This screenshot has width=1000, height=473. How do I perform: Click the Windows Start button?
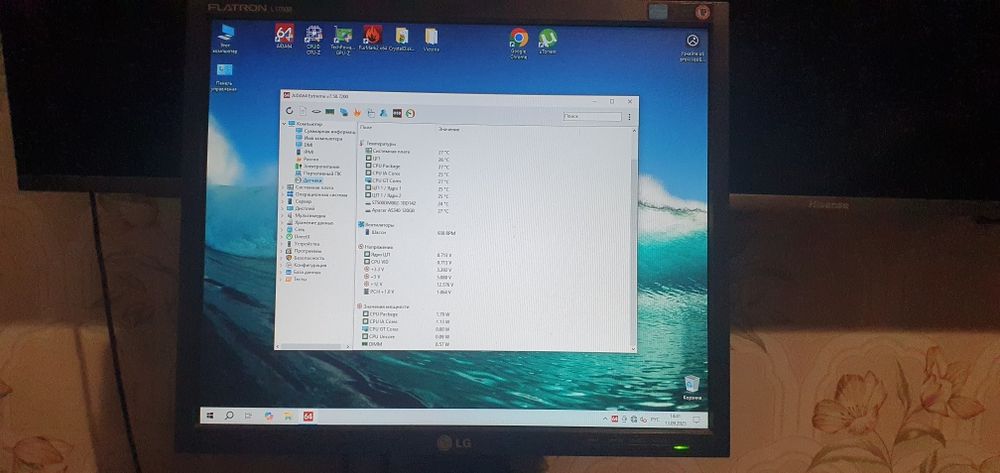(210, 416)
